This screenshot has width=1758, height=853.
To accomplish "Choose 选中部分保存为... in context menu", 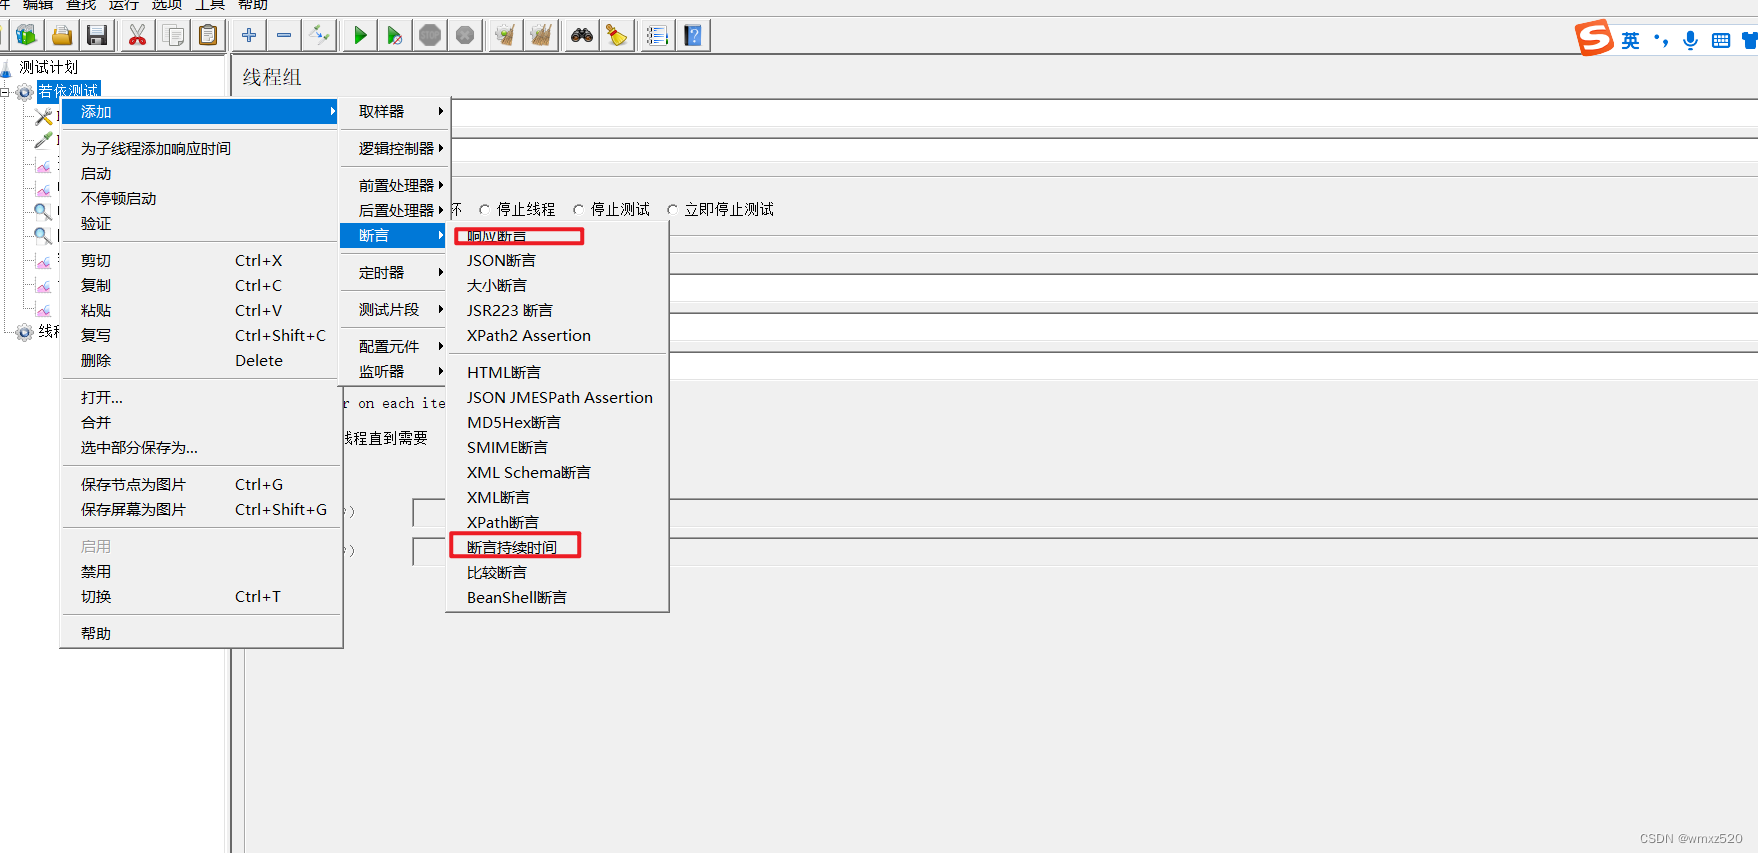I will 201,447.
